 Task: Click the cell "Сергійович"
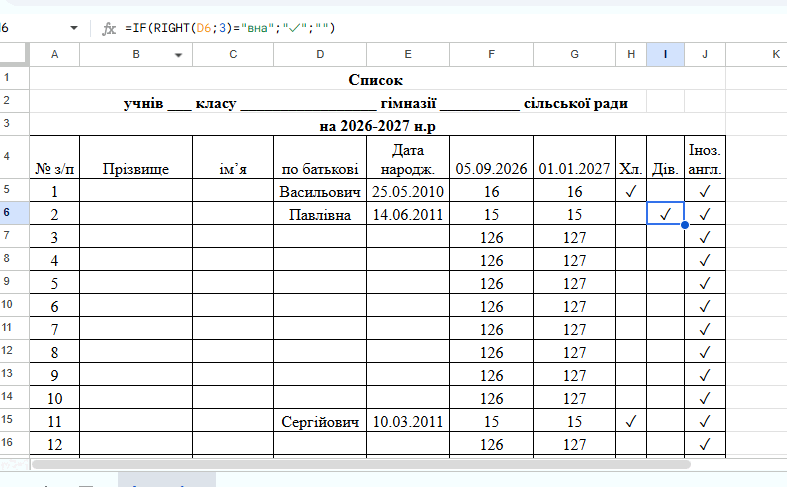pos(320,421)
